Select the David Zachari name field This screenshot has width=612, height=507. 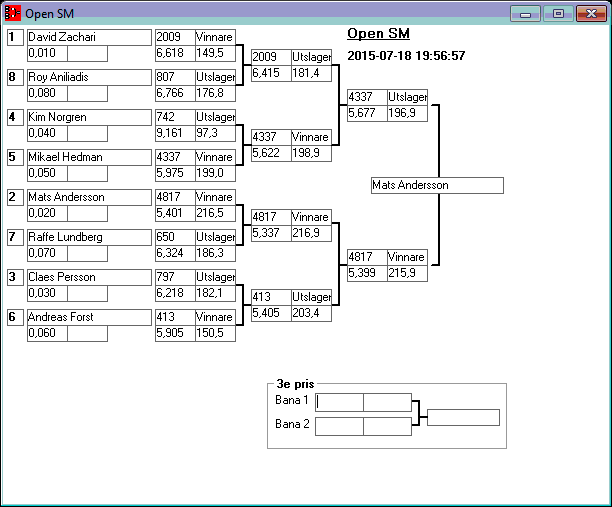click(x=88, y=37)
